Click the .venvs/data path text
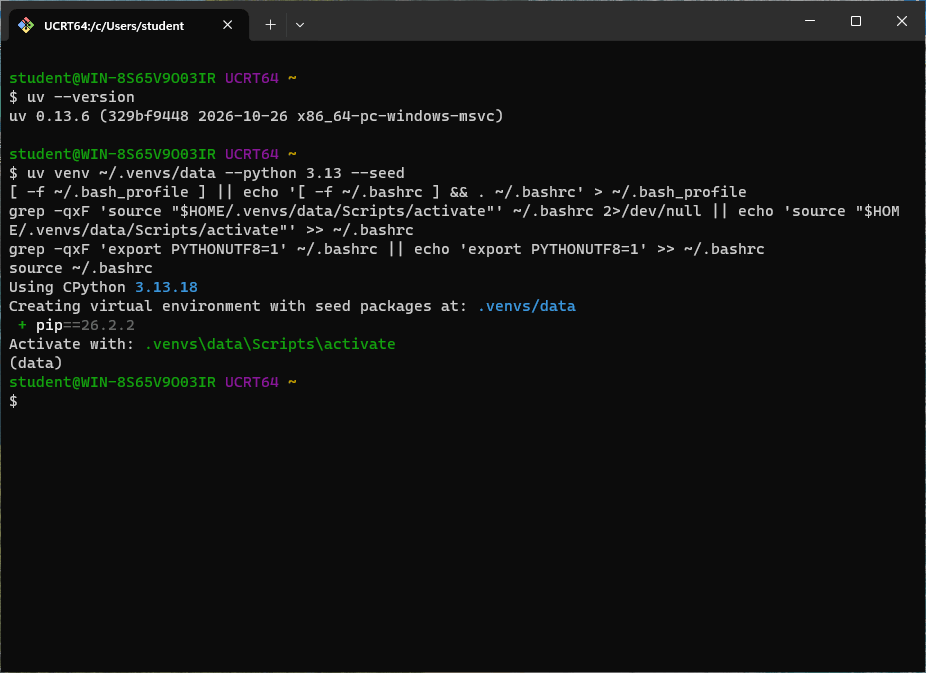This screenshot has width=926, height=673. click(527, 306)
